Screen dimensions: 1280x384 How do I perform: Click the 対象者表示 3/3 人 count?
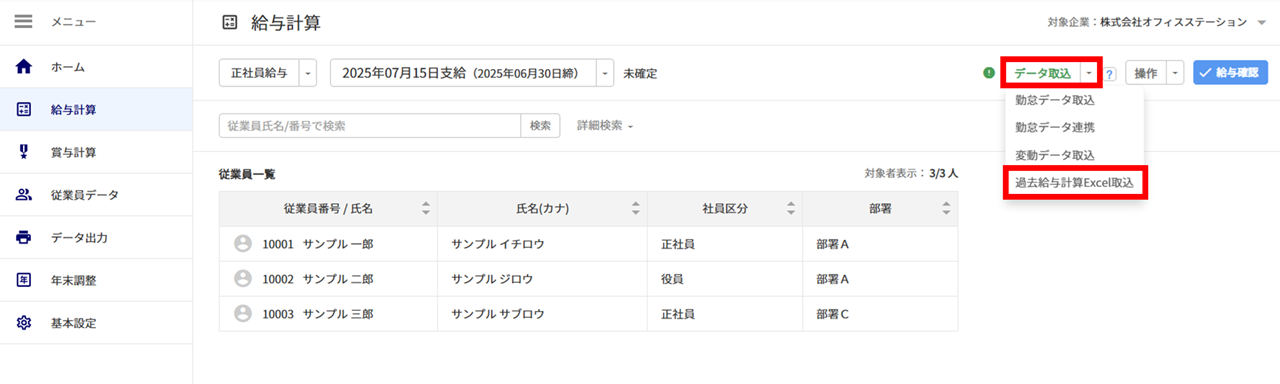(x=911, y=173)
